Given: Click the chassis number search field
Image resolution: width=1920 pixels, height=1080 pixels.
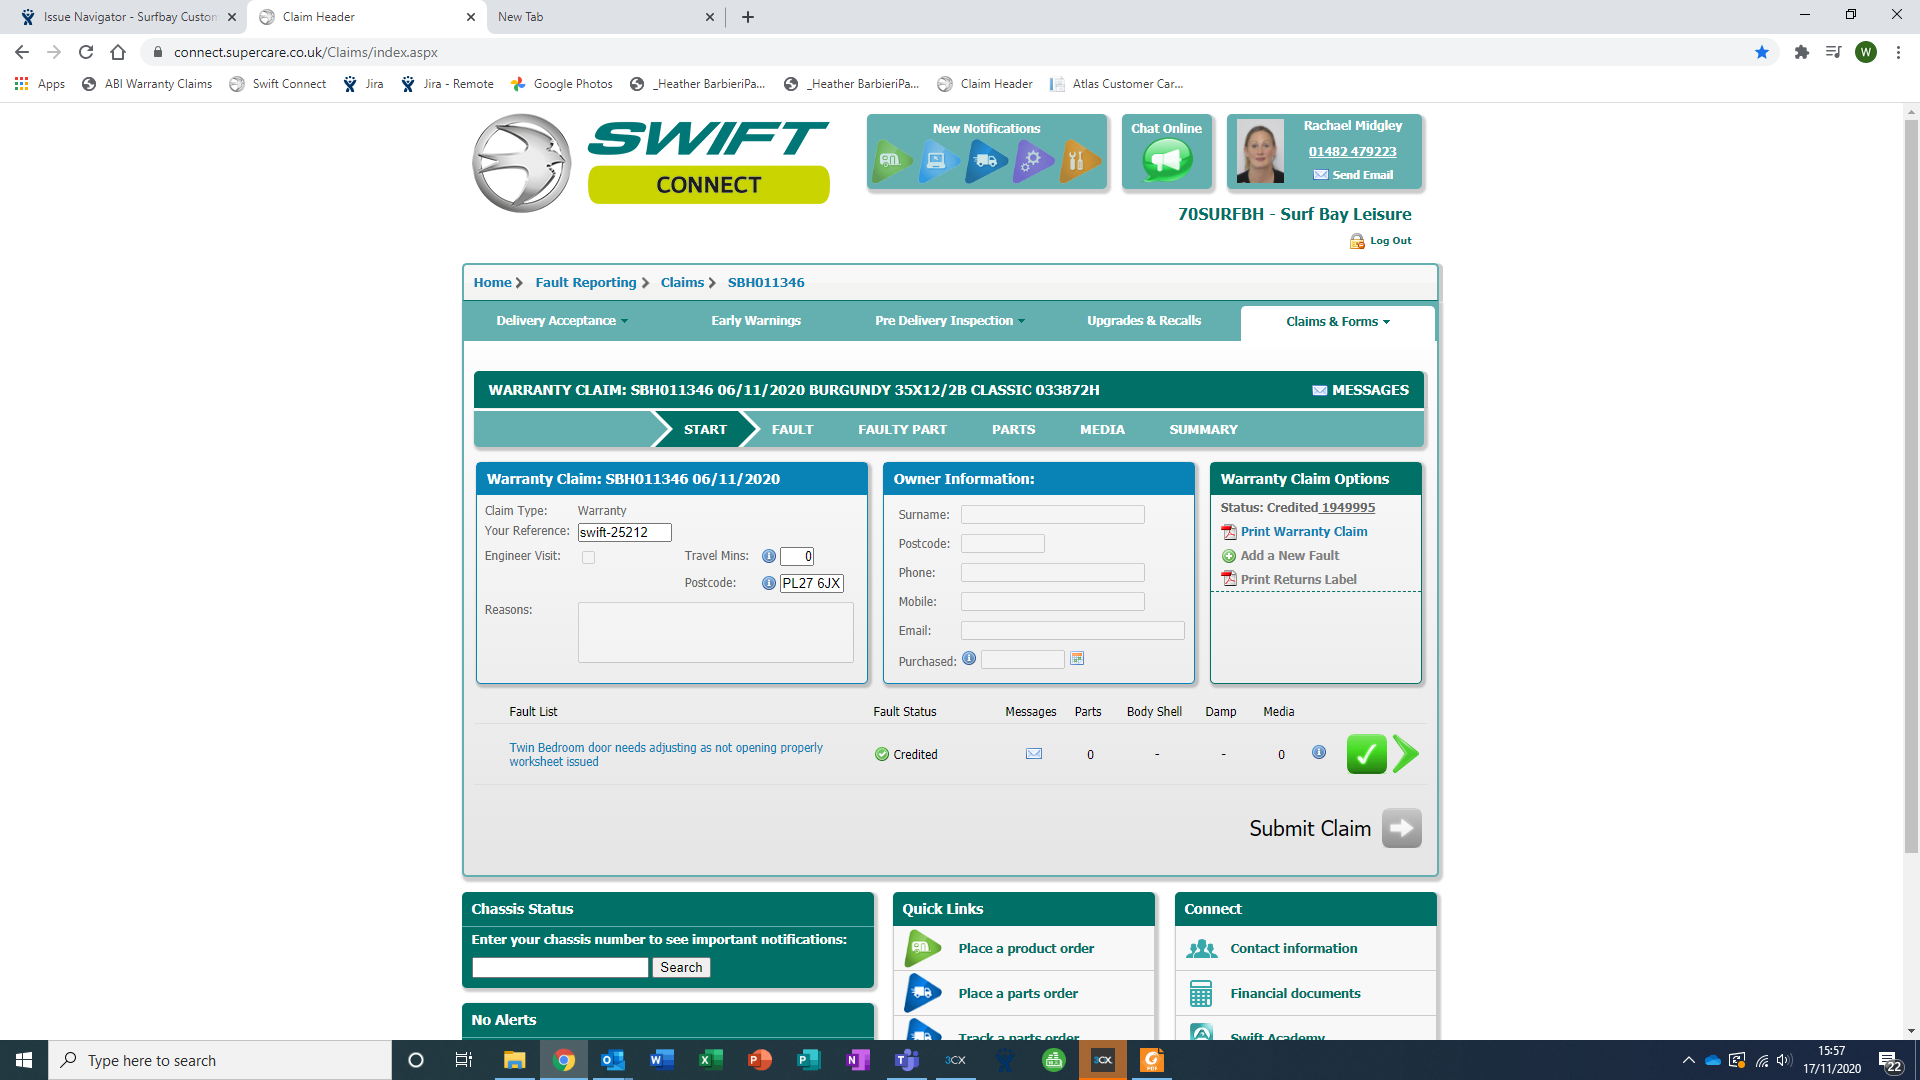Looking at the screenshot, I should 560,968.
